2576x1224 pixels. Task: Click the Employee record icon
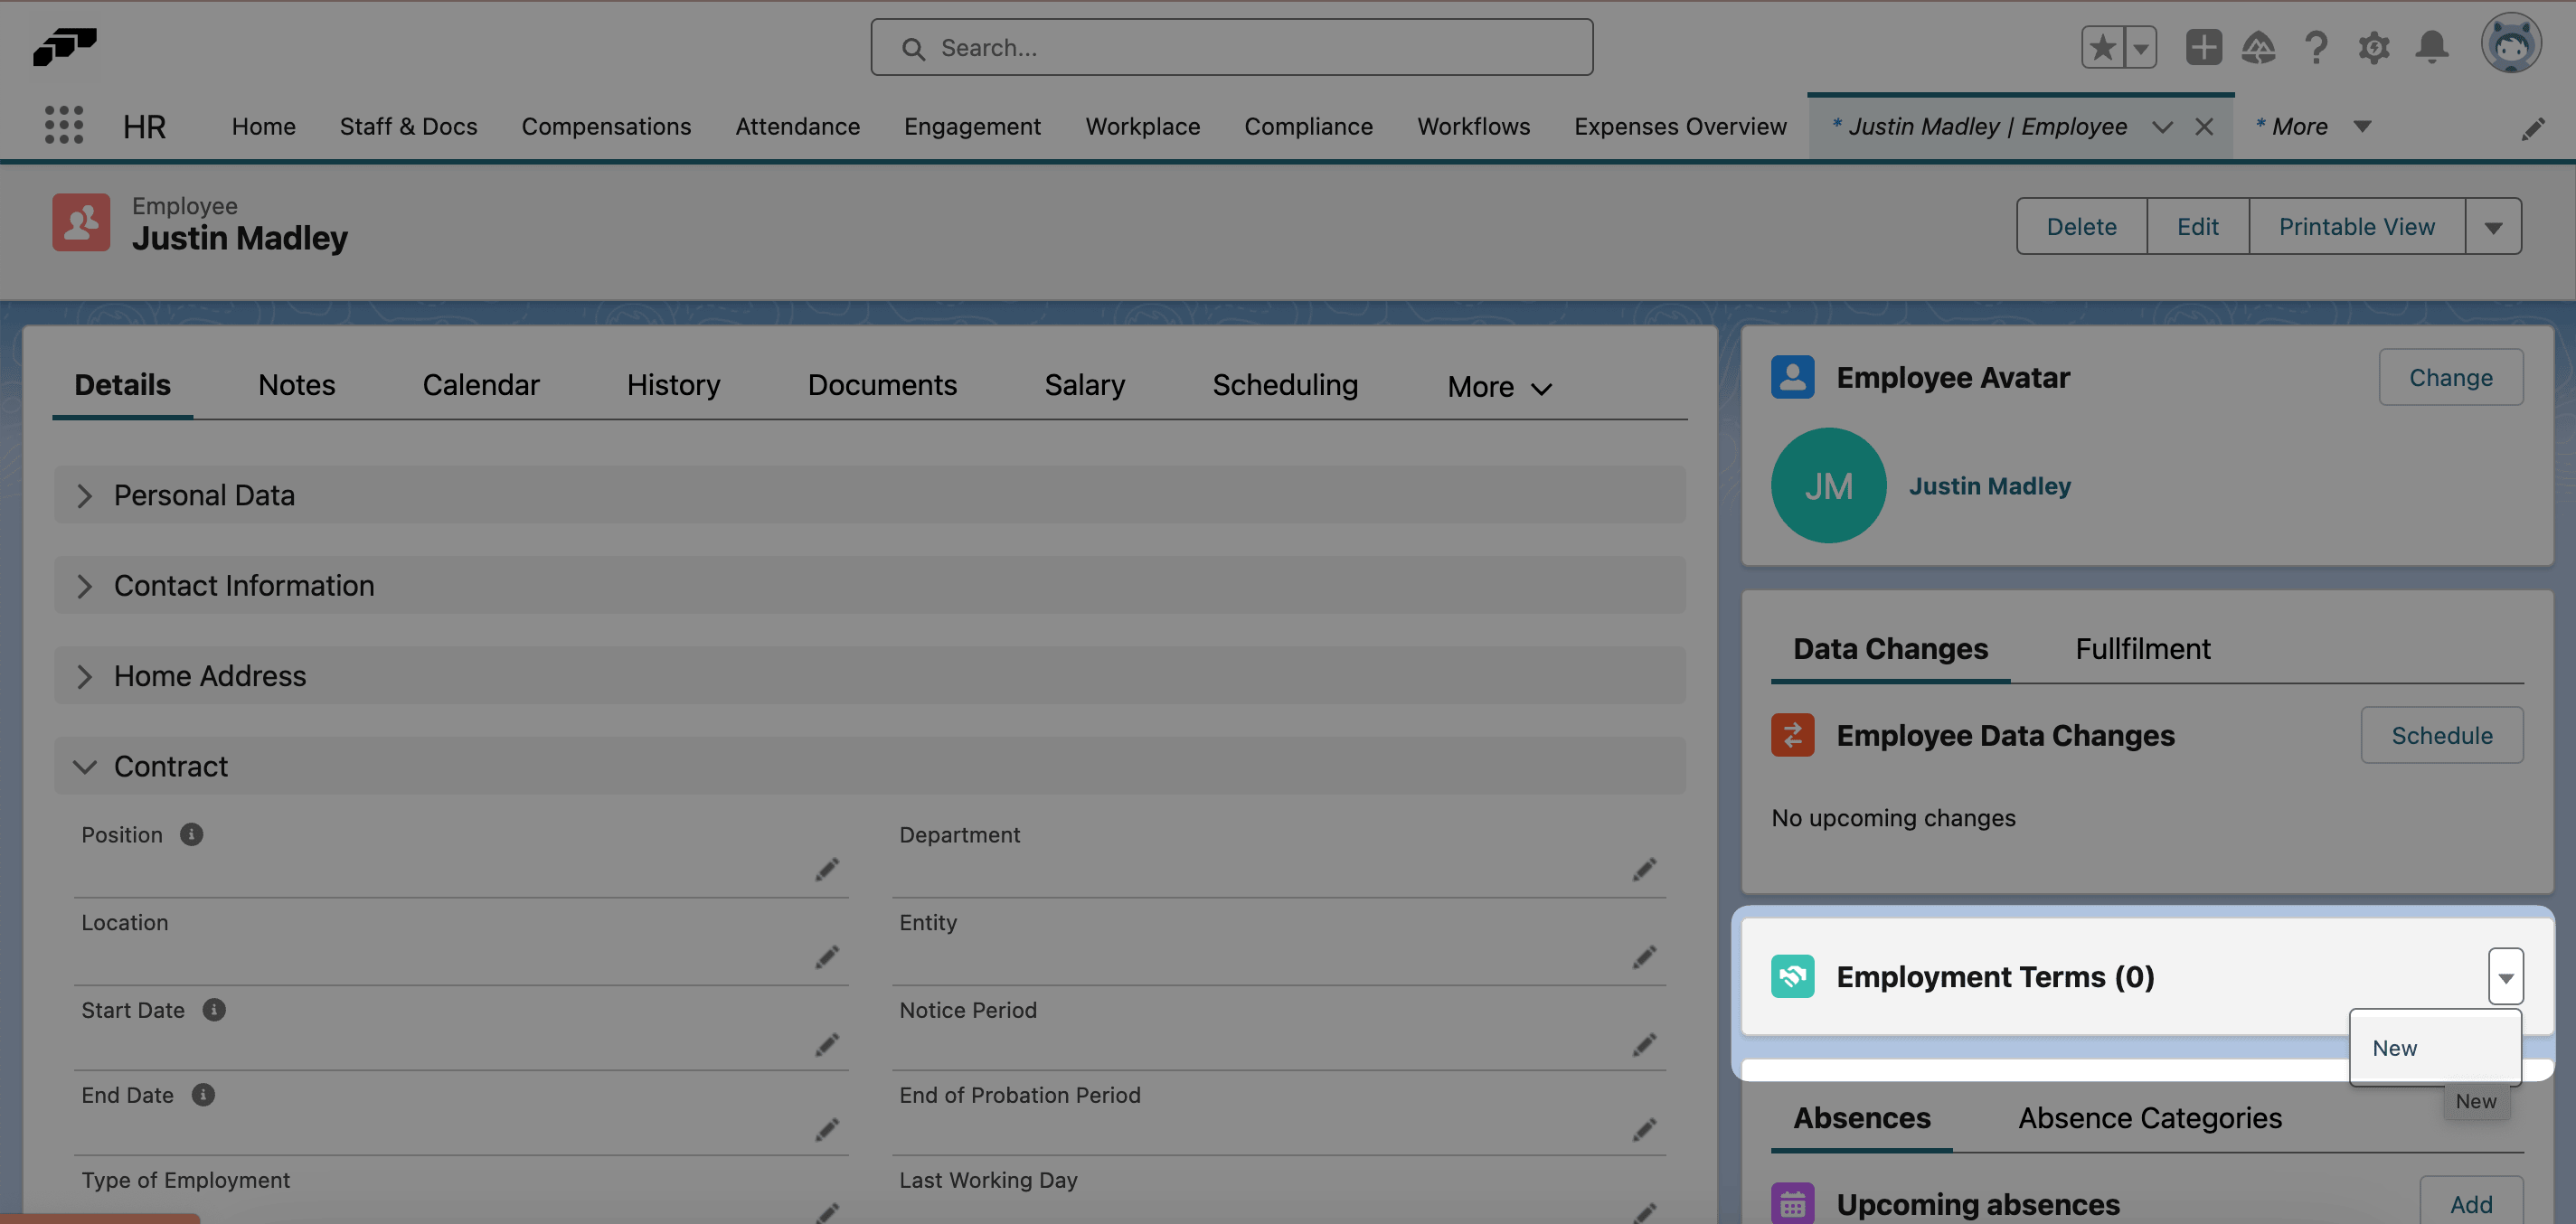(x=81, y=222)
